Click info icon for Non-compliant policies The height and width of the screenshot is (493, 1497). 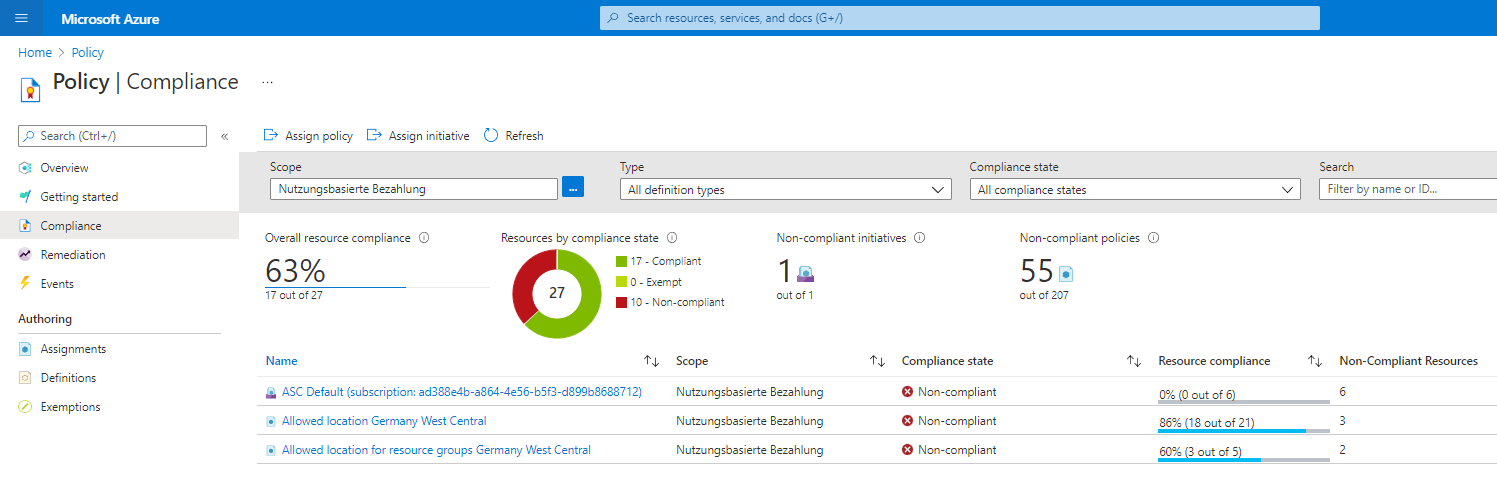[x=1153, y=238]
